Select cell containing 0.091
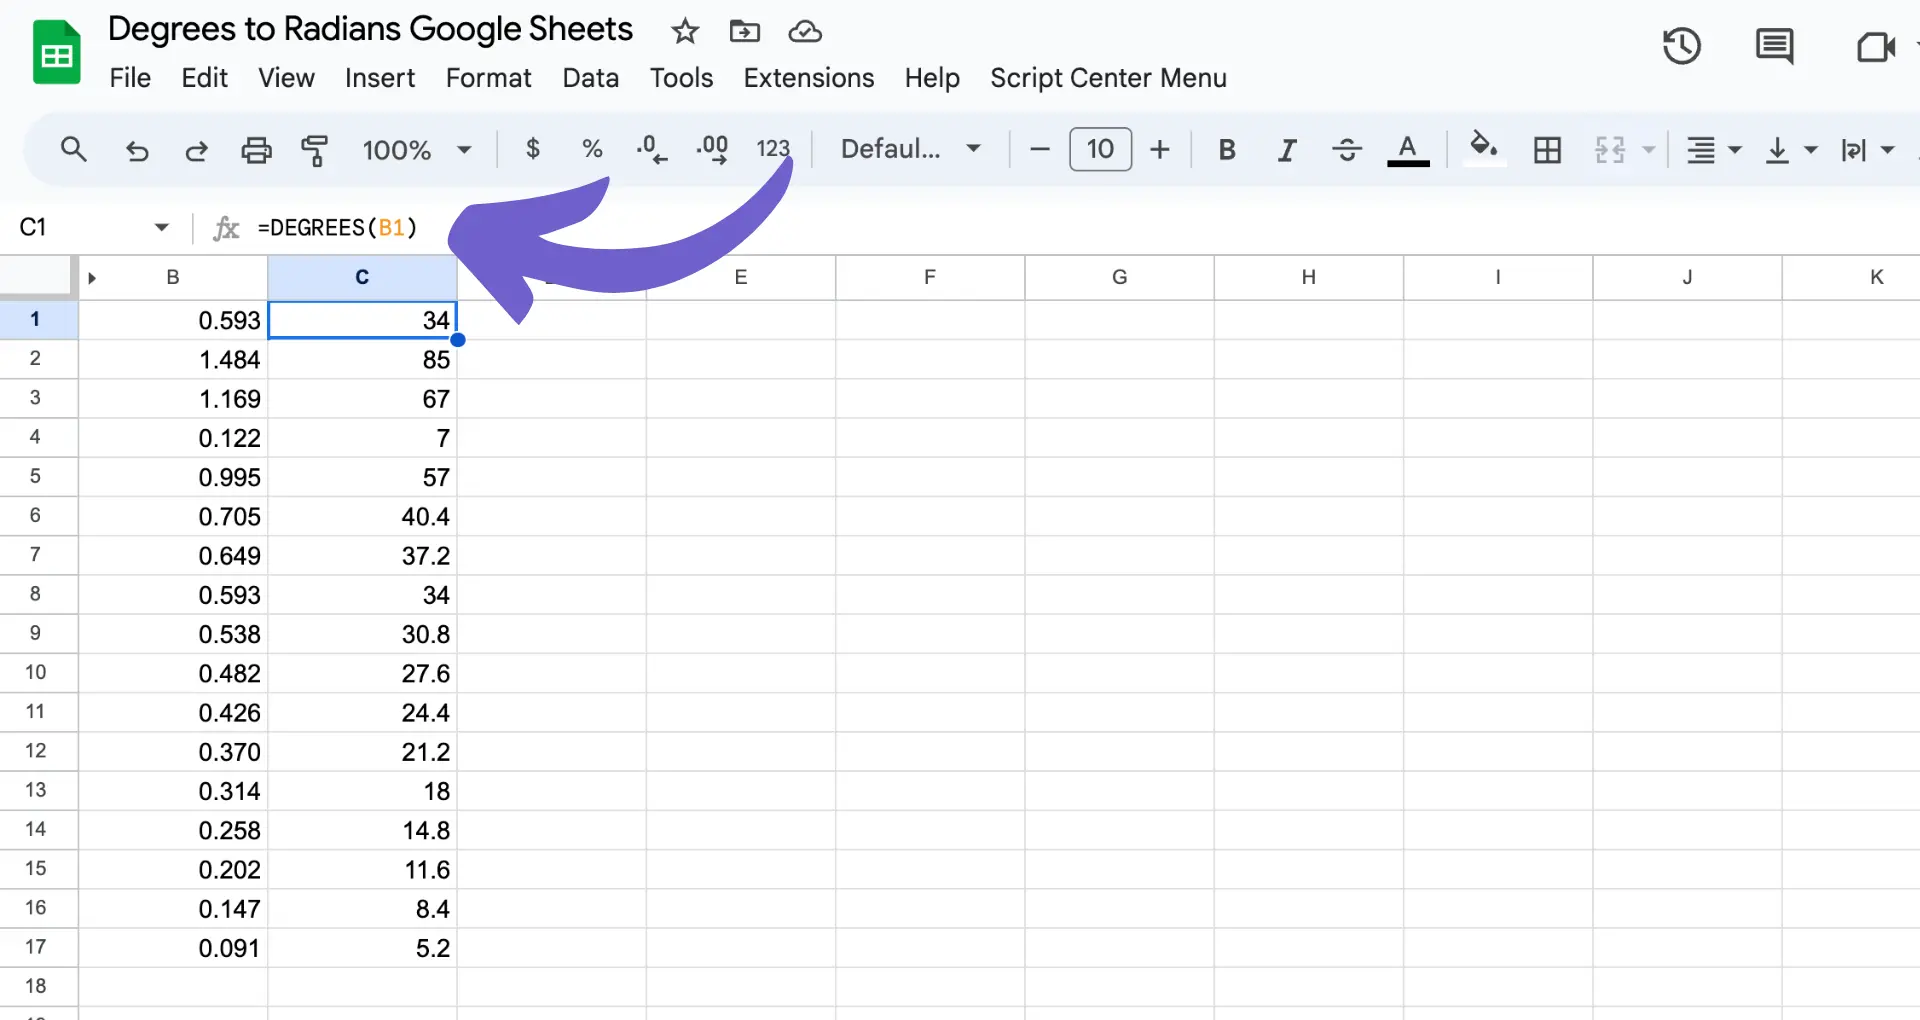 click(173, 948)
